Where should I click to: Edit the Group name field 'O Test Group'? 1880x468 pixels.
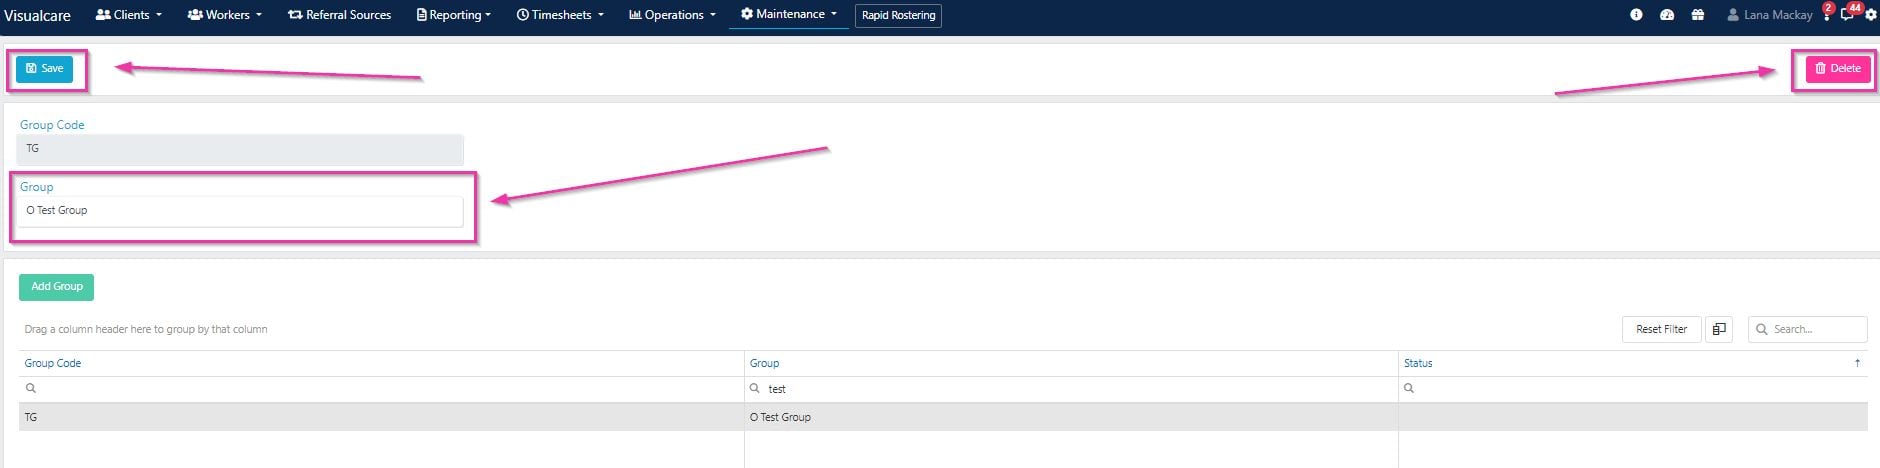tap(240, 211)
